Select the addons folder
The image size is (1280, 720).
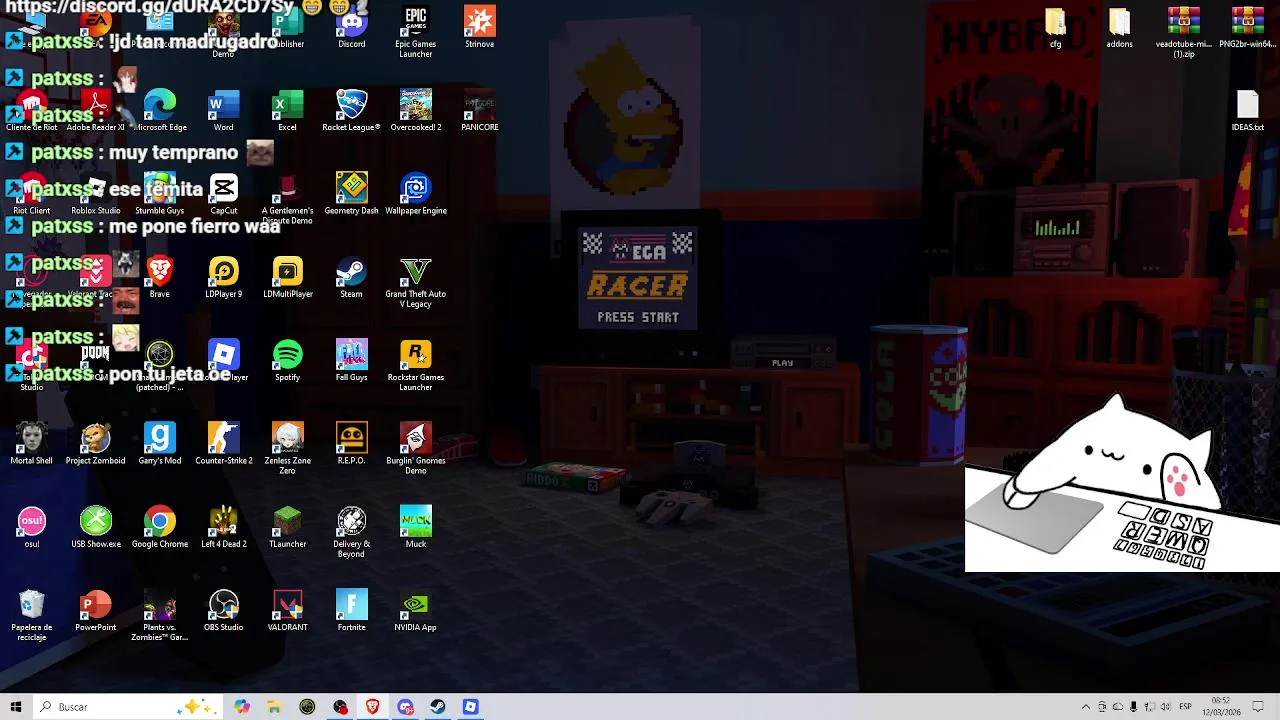click(x=1119, y=27)
